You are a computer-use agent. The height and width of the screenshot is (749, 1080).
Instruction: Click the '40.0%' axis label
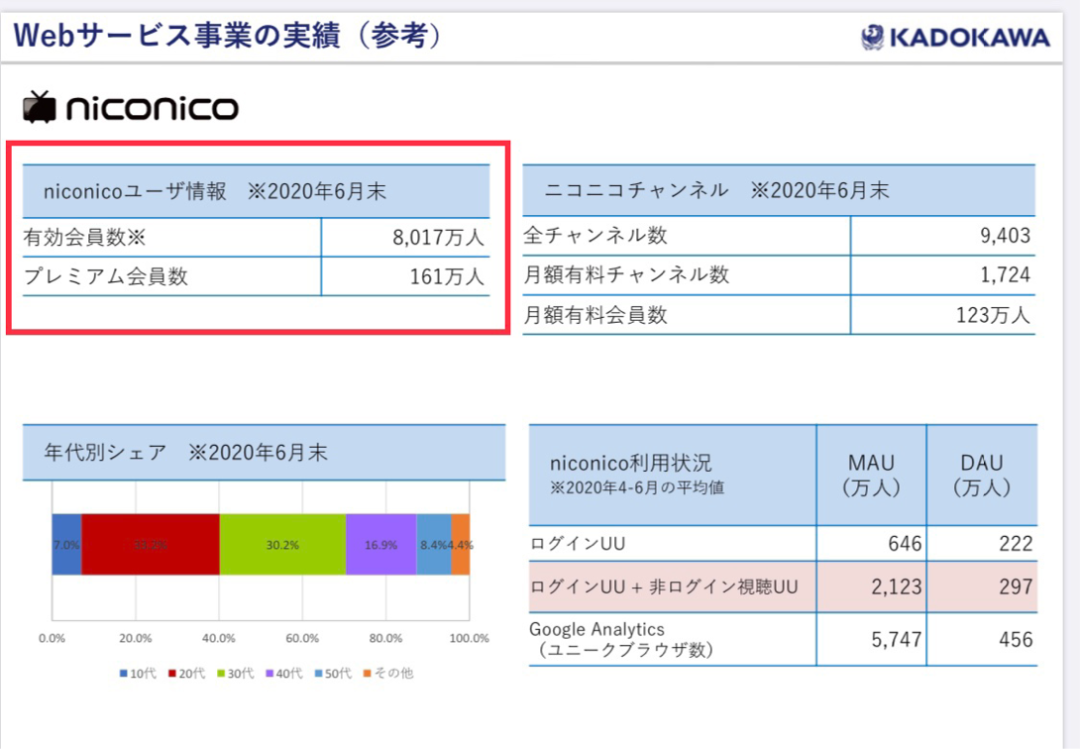point(218,638)
